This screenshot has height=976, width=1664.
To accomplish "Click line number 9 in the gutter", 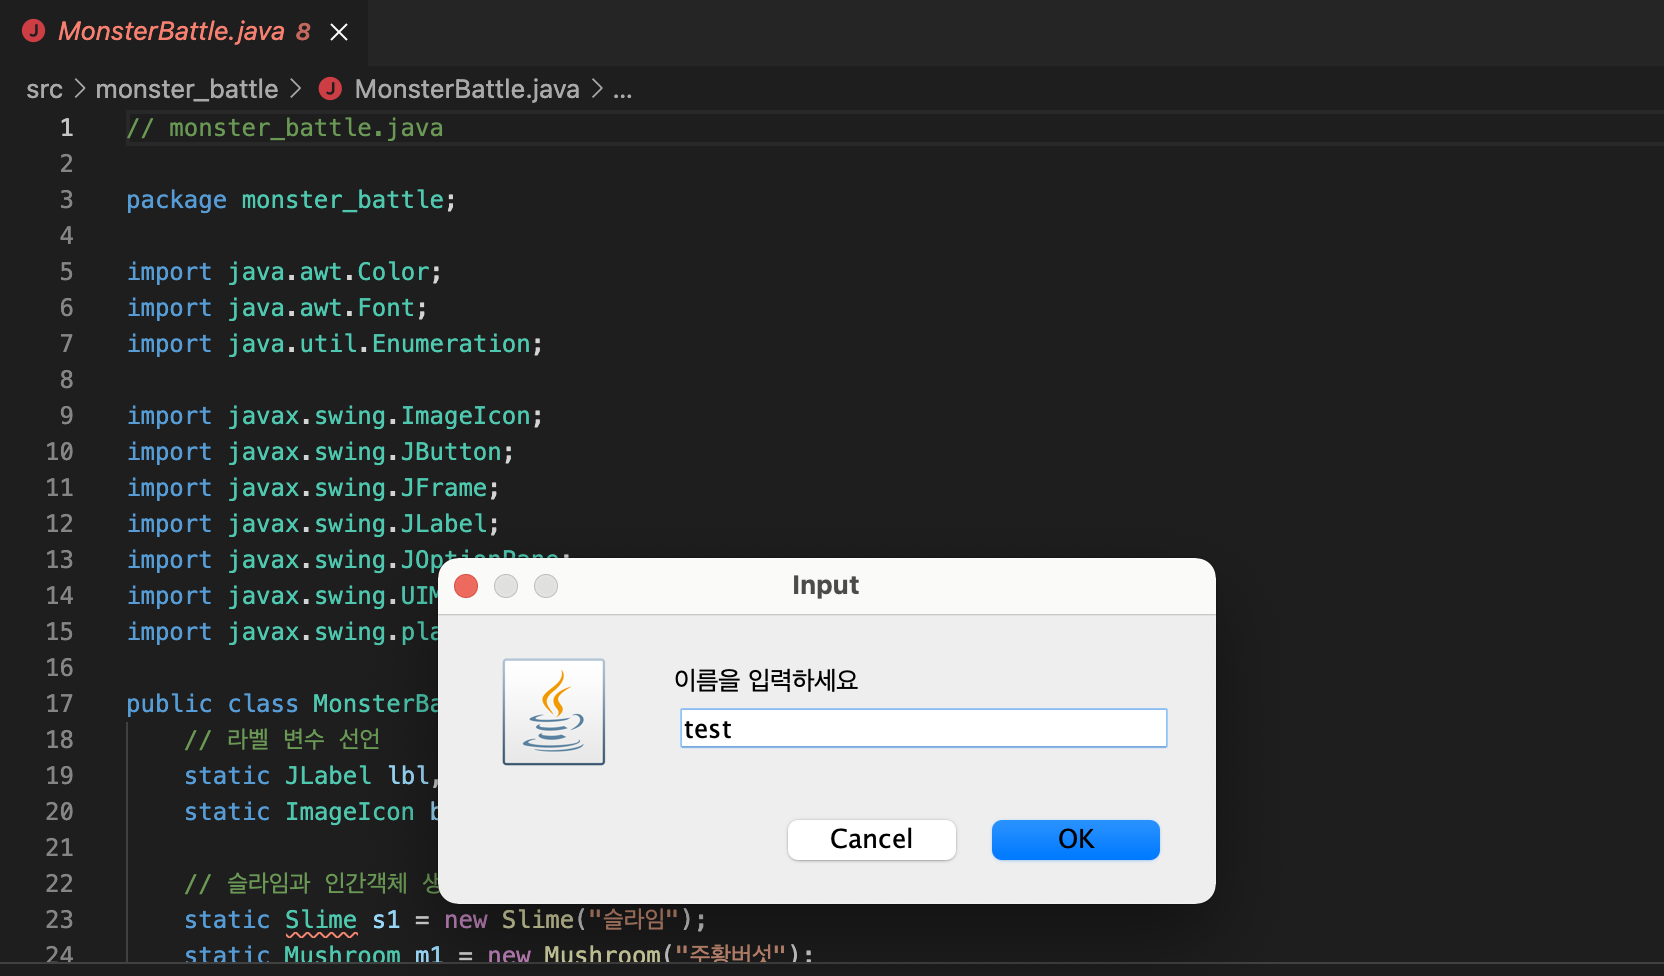I will (66, 416).
